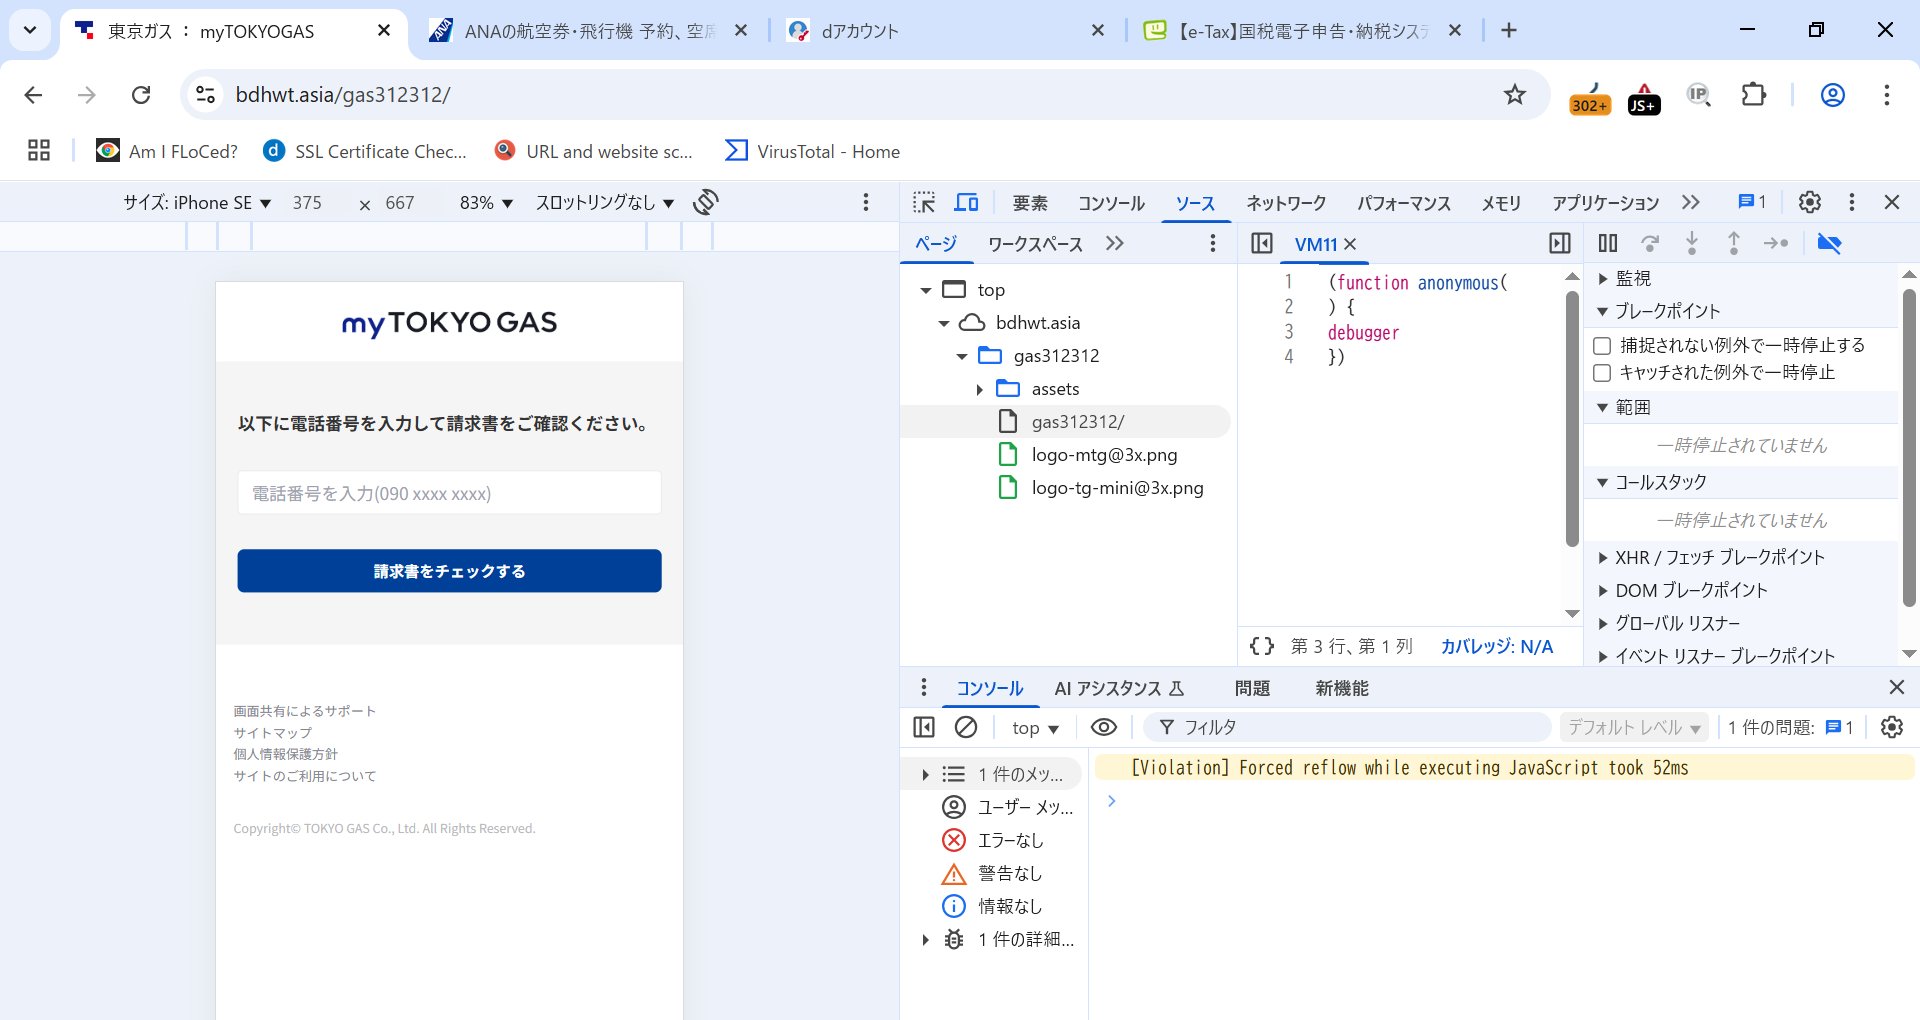Image resolution: width=1920 pixels, height=1020 pixels.
Task: Open the console context top dropdown
Action: [1035, 728]
